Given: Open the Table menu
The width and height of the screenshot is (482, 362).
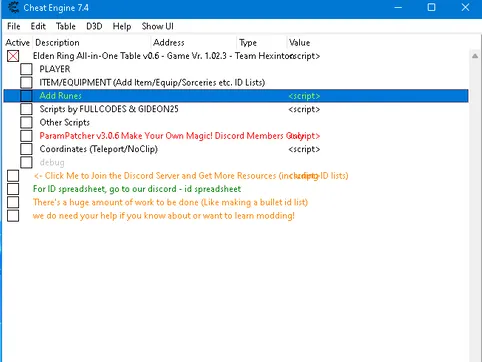Looking at the screenshot, I should [x=66, y=26].
